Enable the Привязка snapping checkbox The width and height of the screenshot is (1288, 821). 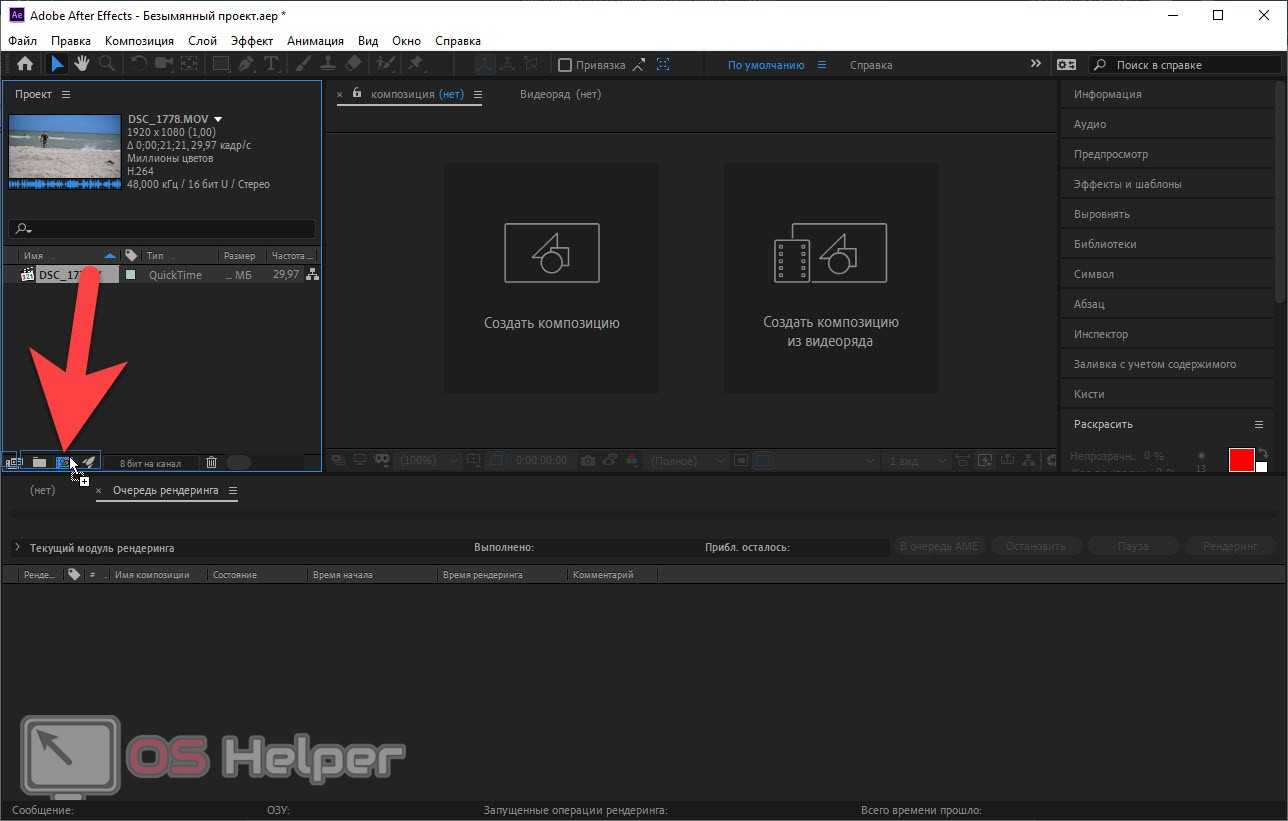click(x=565, y=65)
